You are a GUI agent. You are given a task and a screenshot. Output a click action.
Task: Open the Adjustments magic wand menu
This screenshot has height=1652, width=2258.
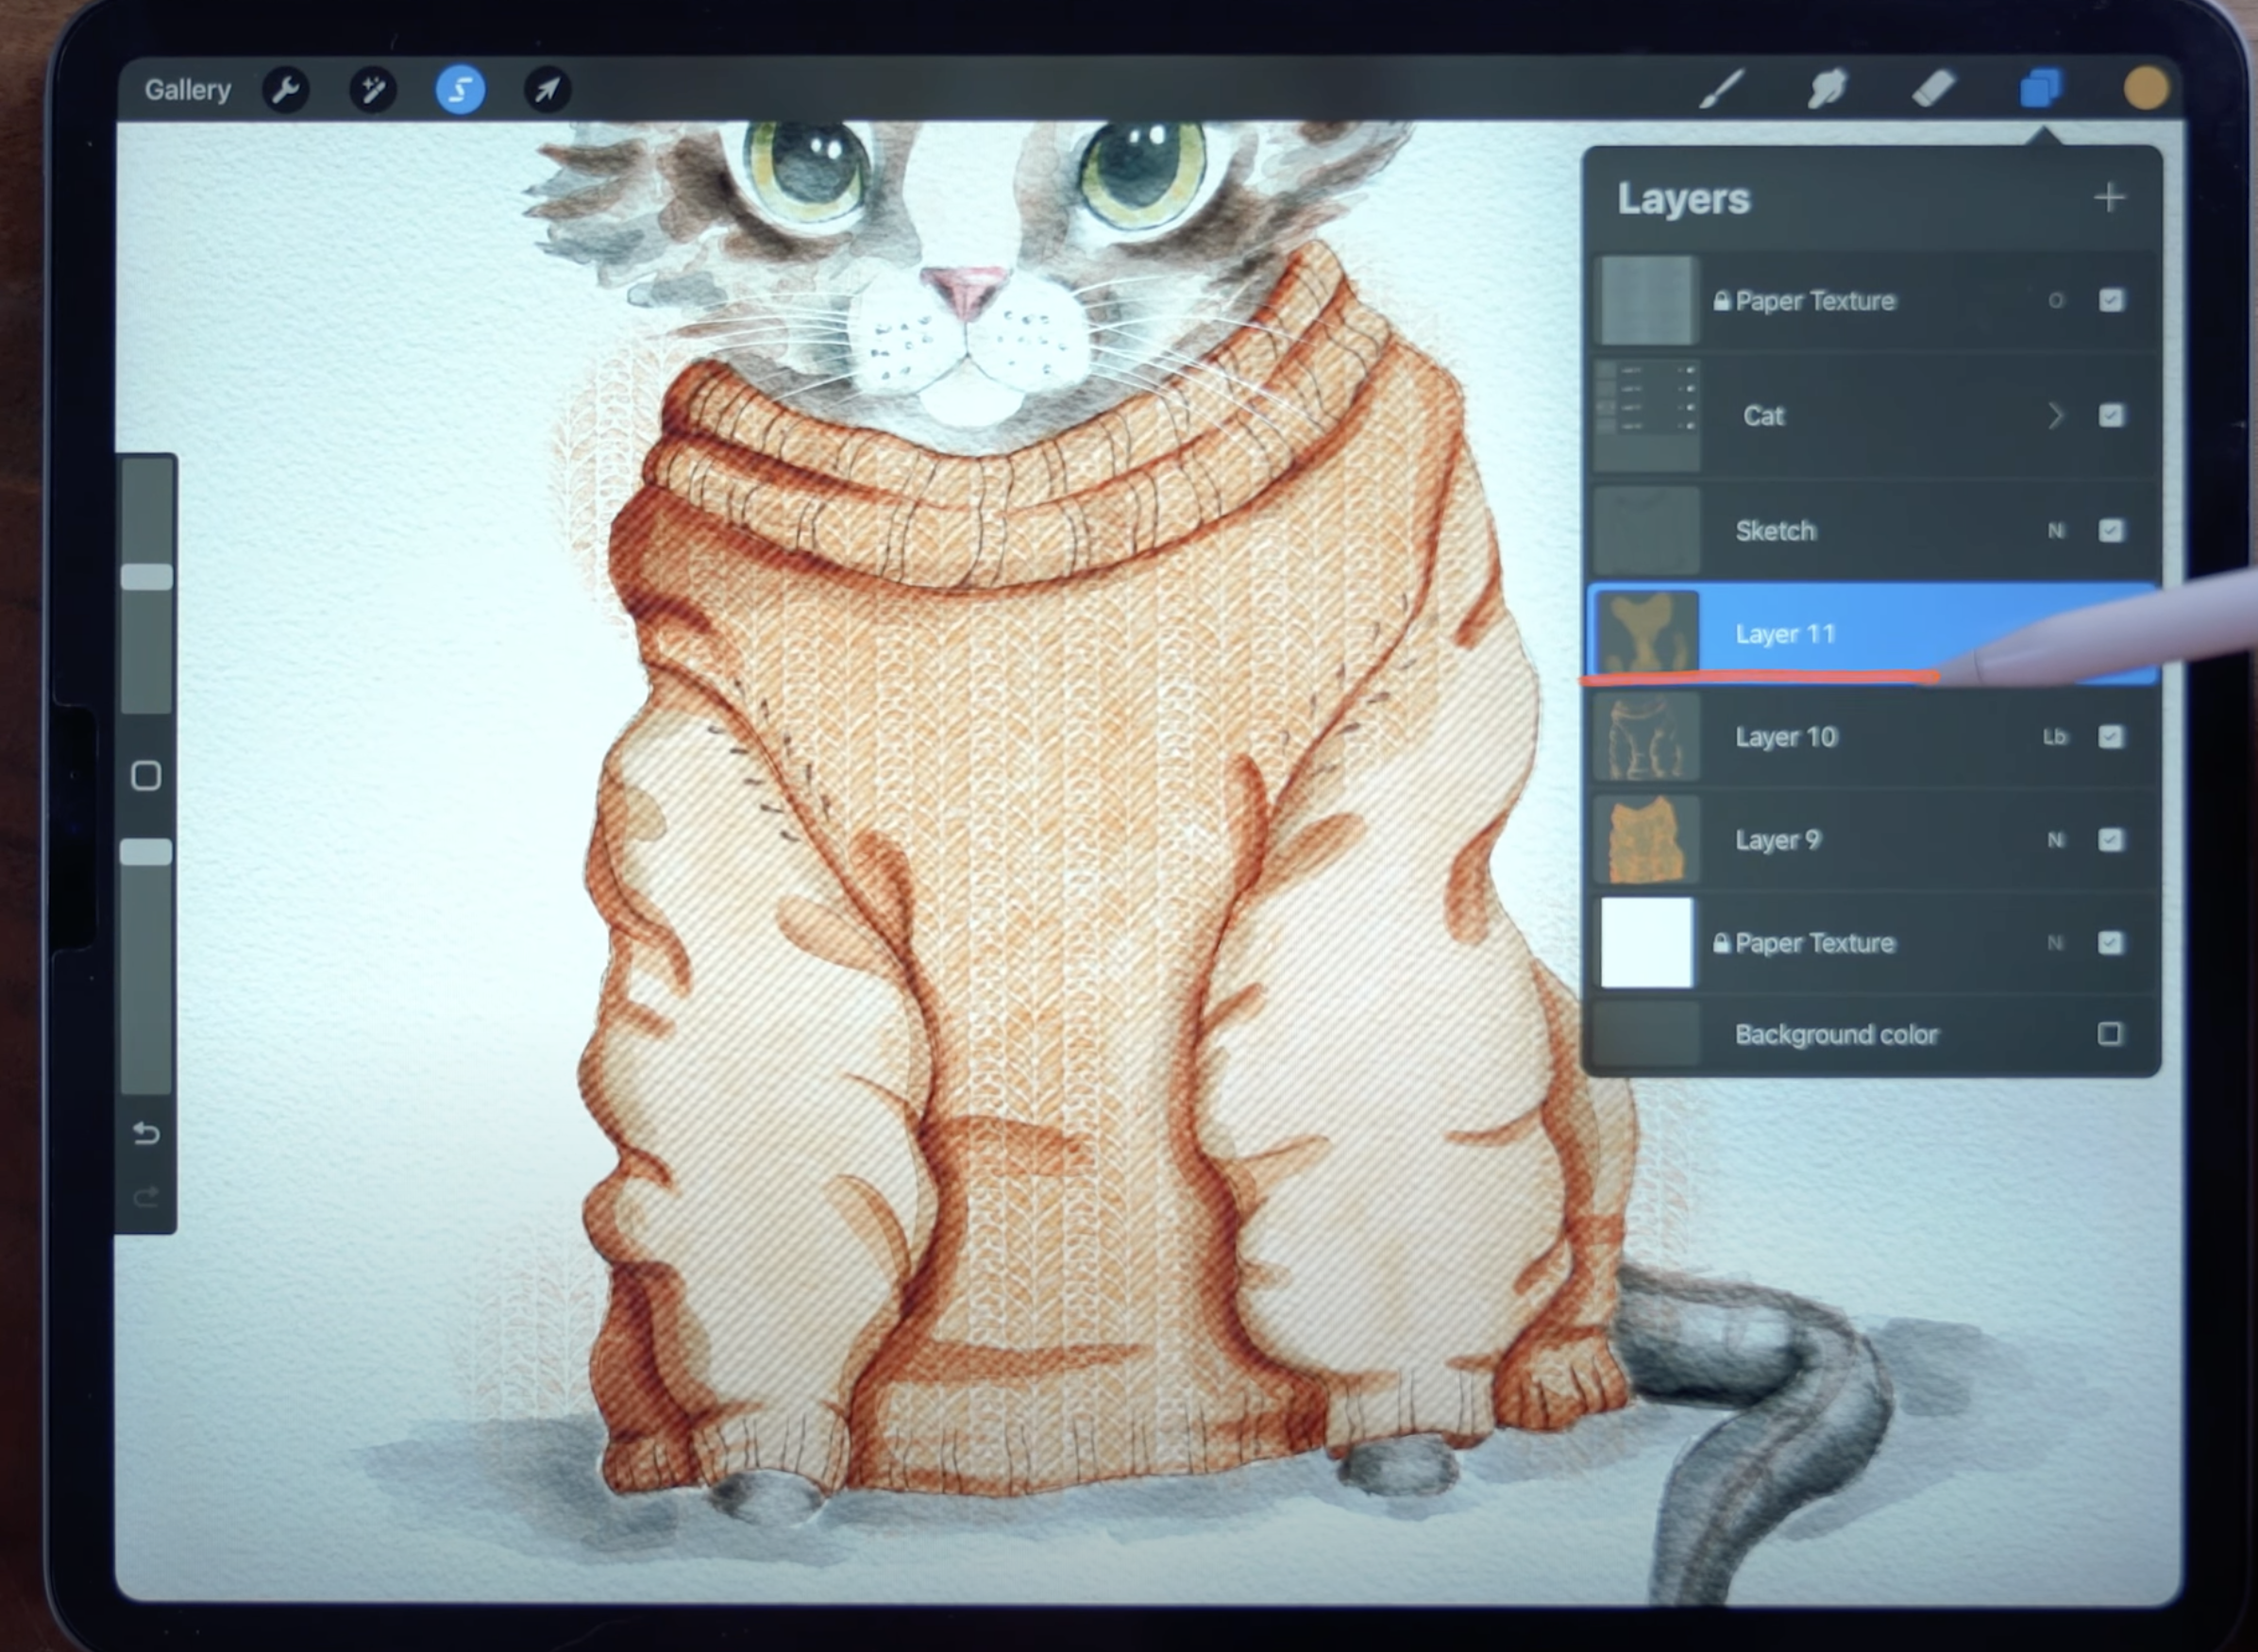[x=373, y=90]
